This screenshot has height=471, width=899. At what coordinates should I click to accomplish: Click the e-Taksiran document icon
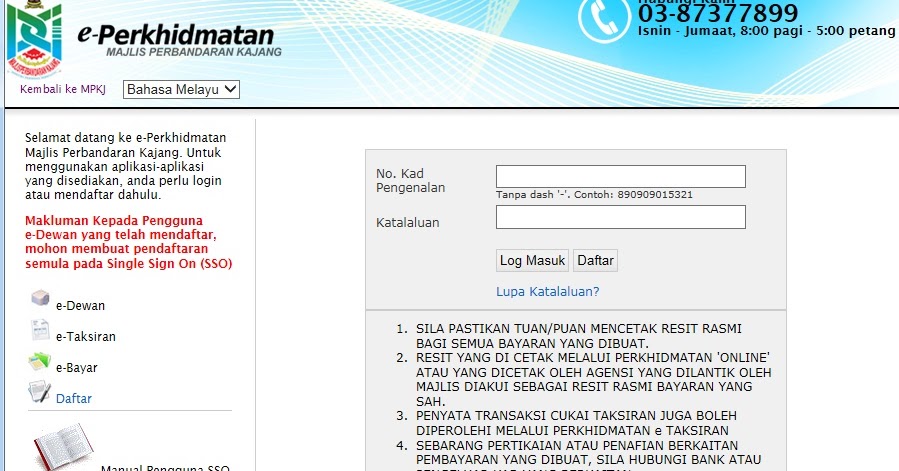point(40,330)
